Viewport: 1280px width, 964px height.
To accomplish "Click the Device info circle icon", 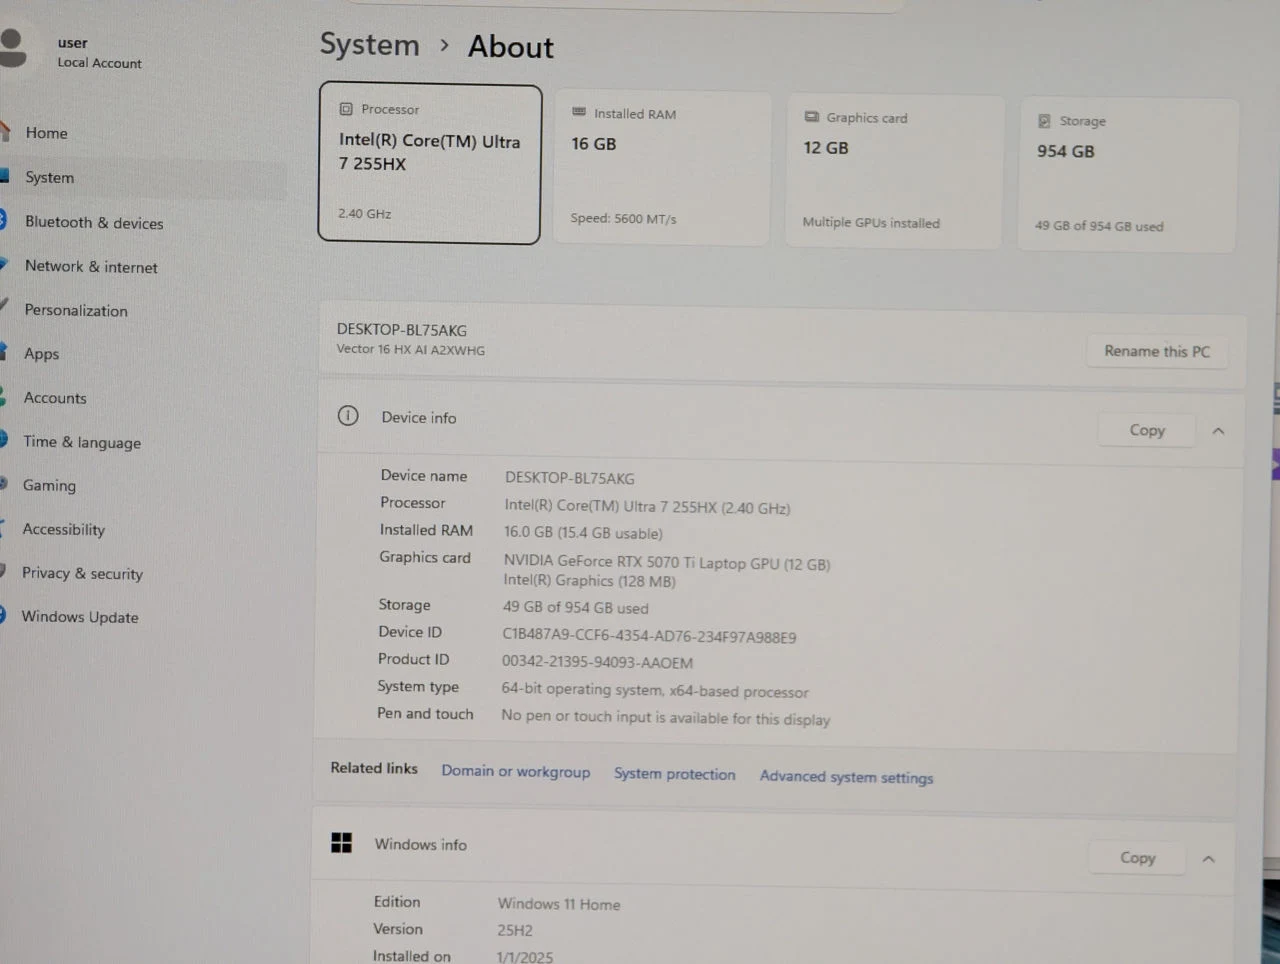I will coord(348,416).
